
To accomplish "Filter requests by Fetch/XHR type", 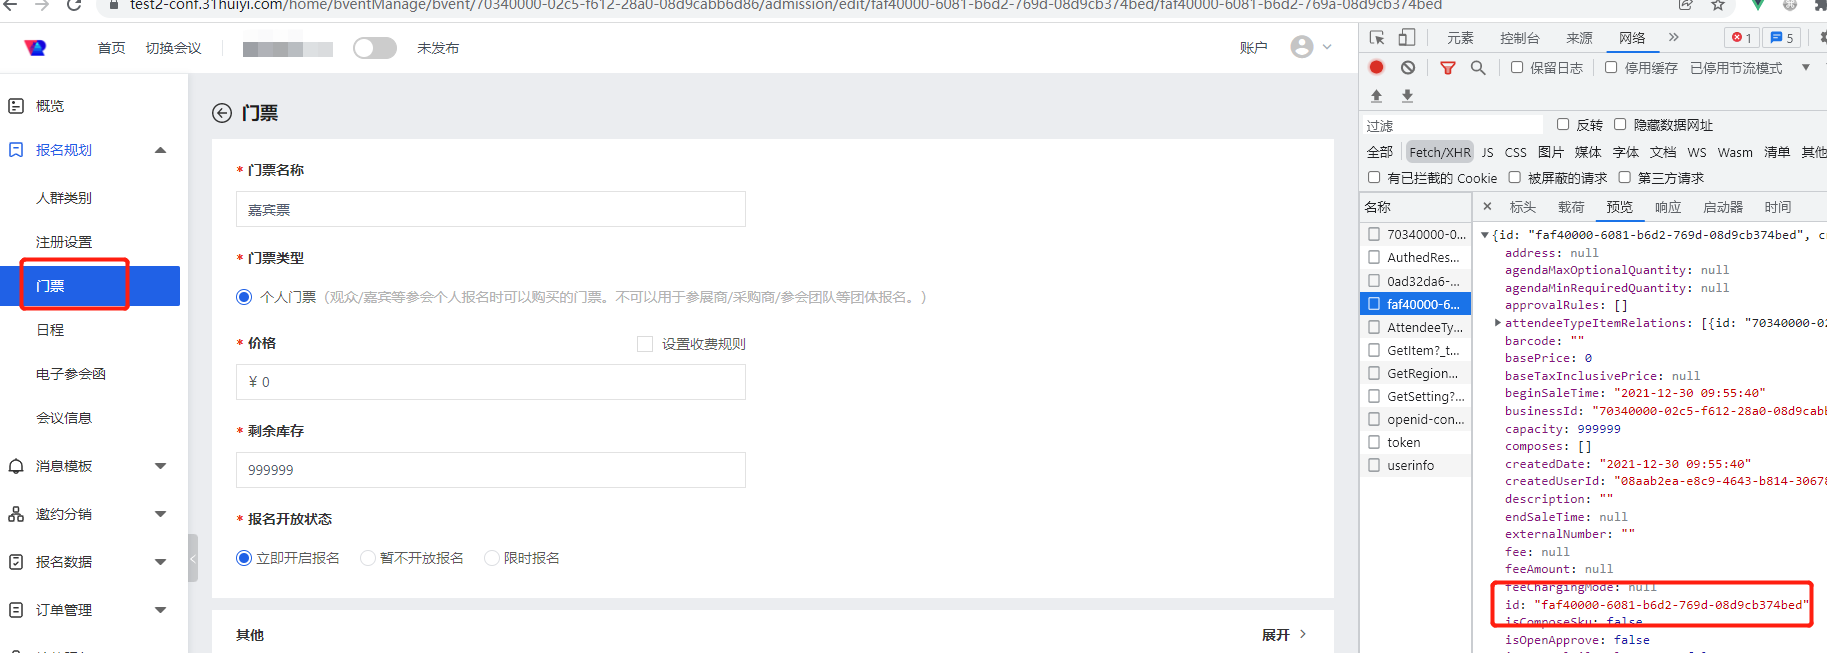I will pos(1440,152).
